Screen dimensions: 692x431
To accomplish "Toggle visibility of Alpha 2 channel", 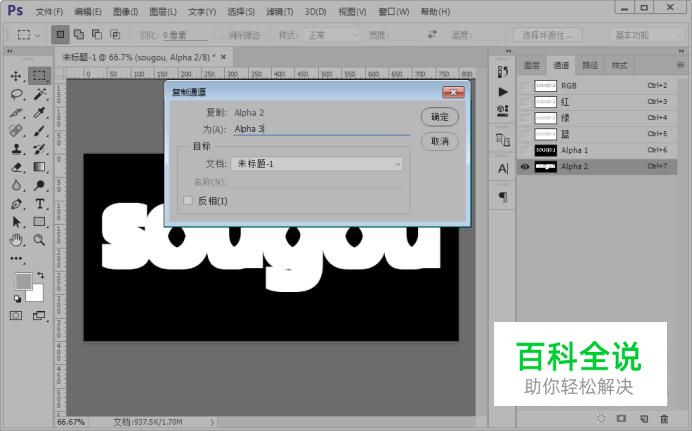I will point(525,166).
